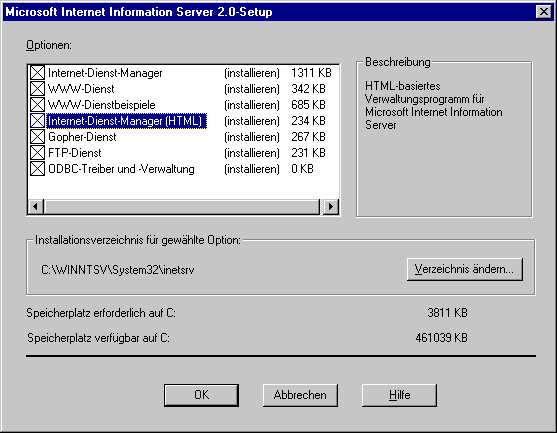This screenshot has height=433, width=557.
Task: Select Internet-Dienst-Manager (HTML) highlighted row text
Action: point(126,121)
